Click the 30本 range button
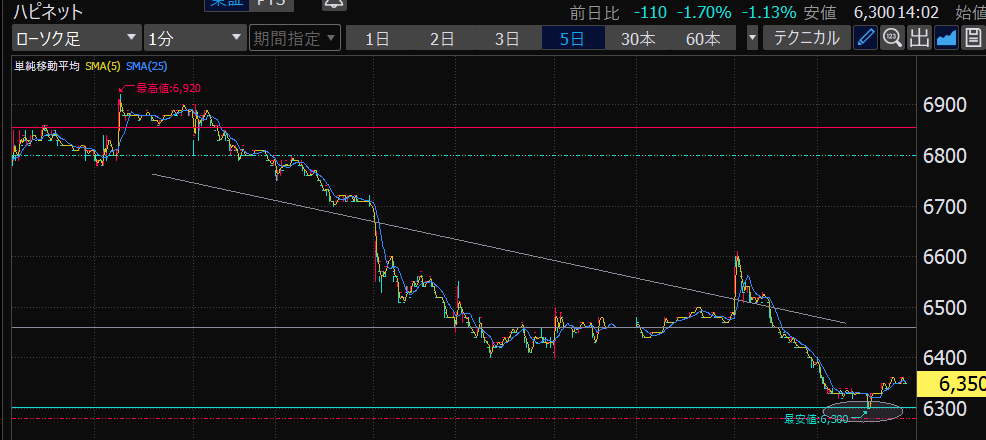Screen dimensions: 986x440 click(638, 39)
